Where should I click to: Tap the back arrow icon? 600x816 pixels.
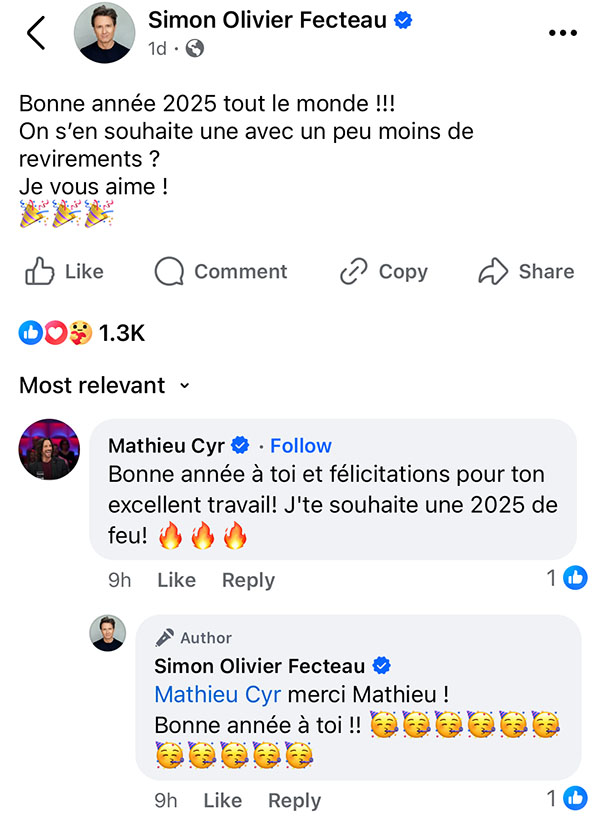tap(36, 33)
